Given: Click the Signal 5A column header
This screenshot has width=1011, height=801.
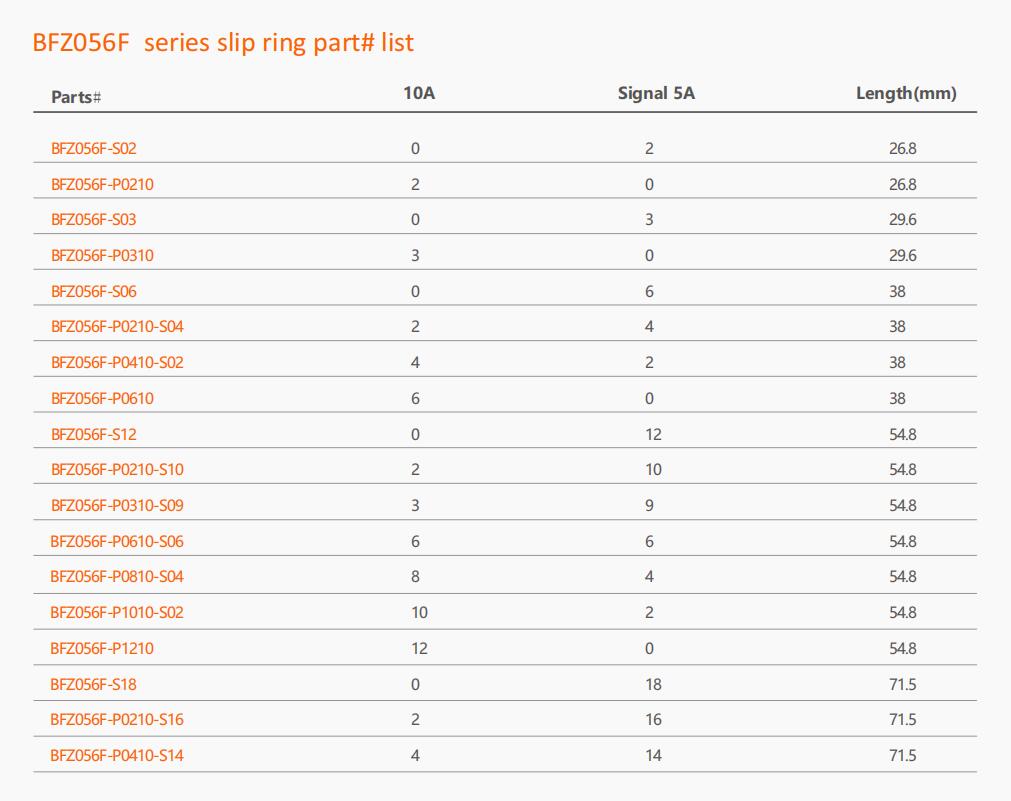Looking at the screenshot, I should (656, 94).
